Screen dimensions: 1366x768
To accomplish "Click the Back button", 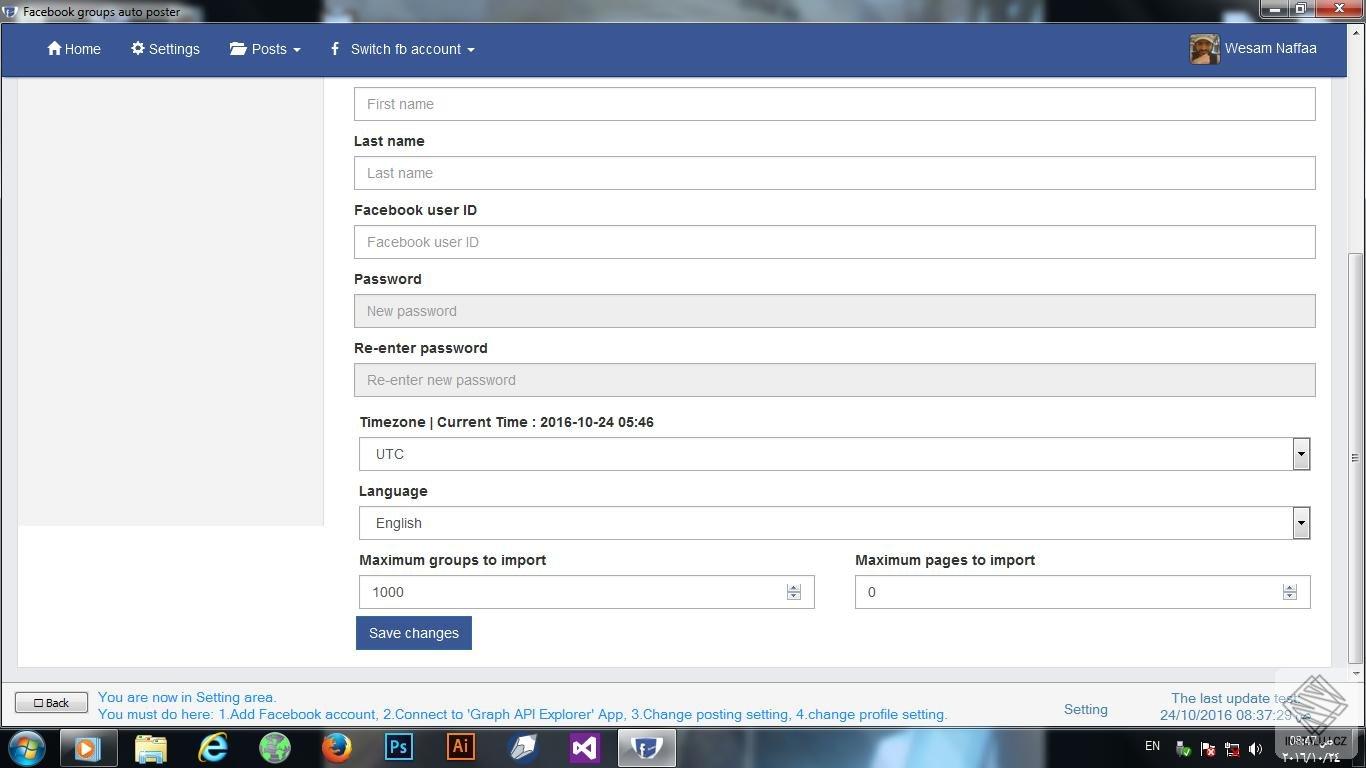I will (x=51, y=703).
